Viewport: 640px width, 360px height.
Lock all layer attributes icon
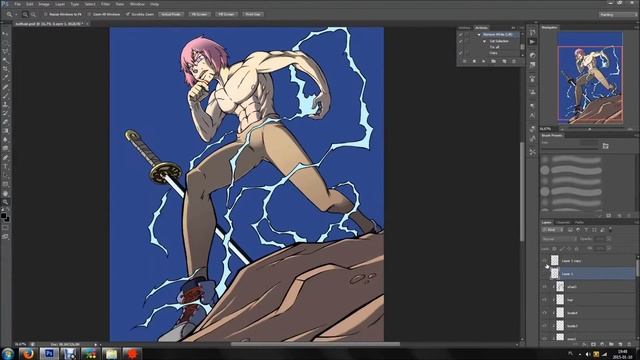[576, 249]
